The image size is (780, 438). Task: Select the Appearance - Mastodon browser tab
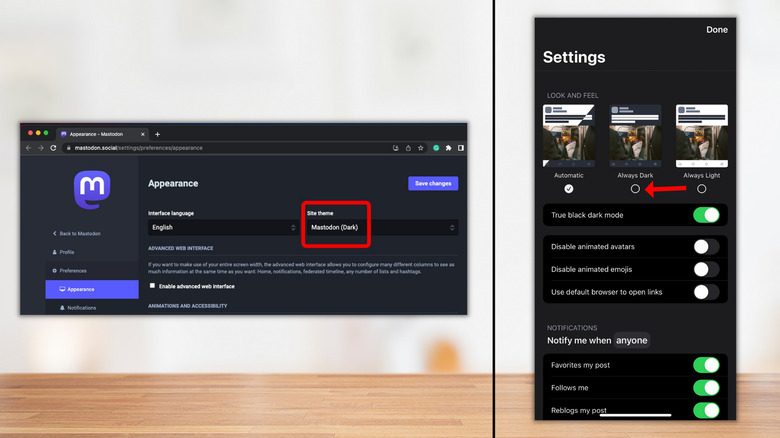(102, 134)
